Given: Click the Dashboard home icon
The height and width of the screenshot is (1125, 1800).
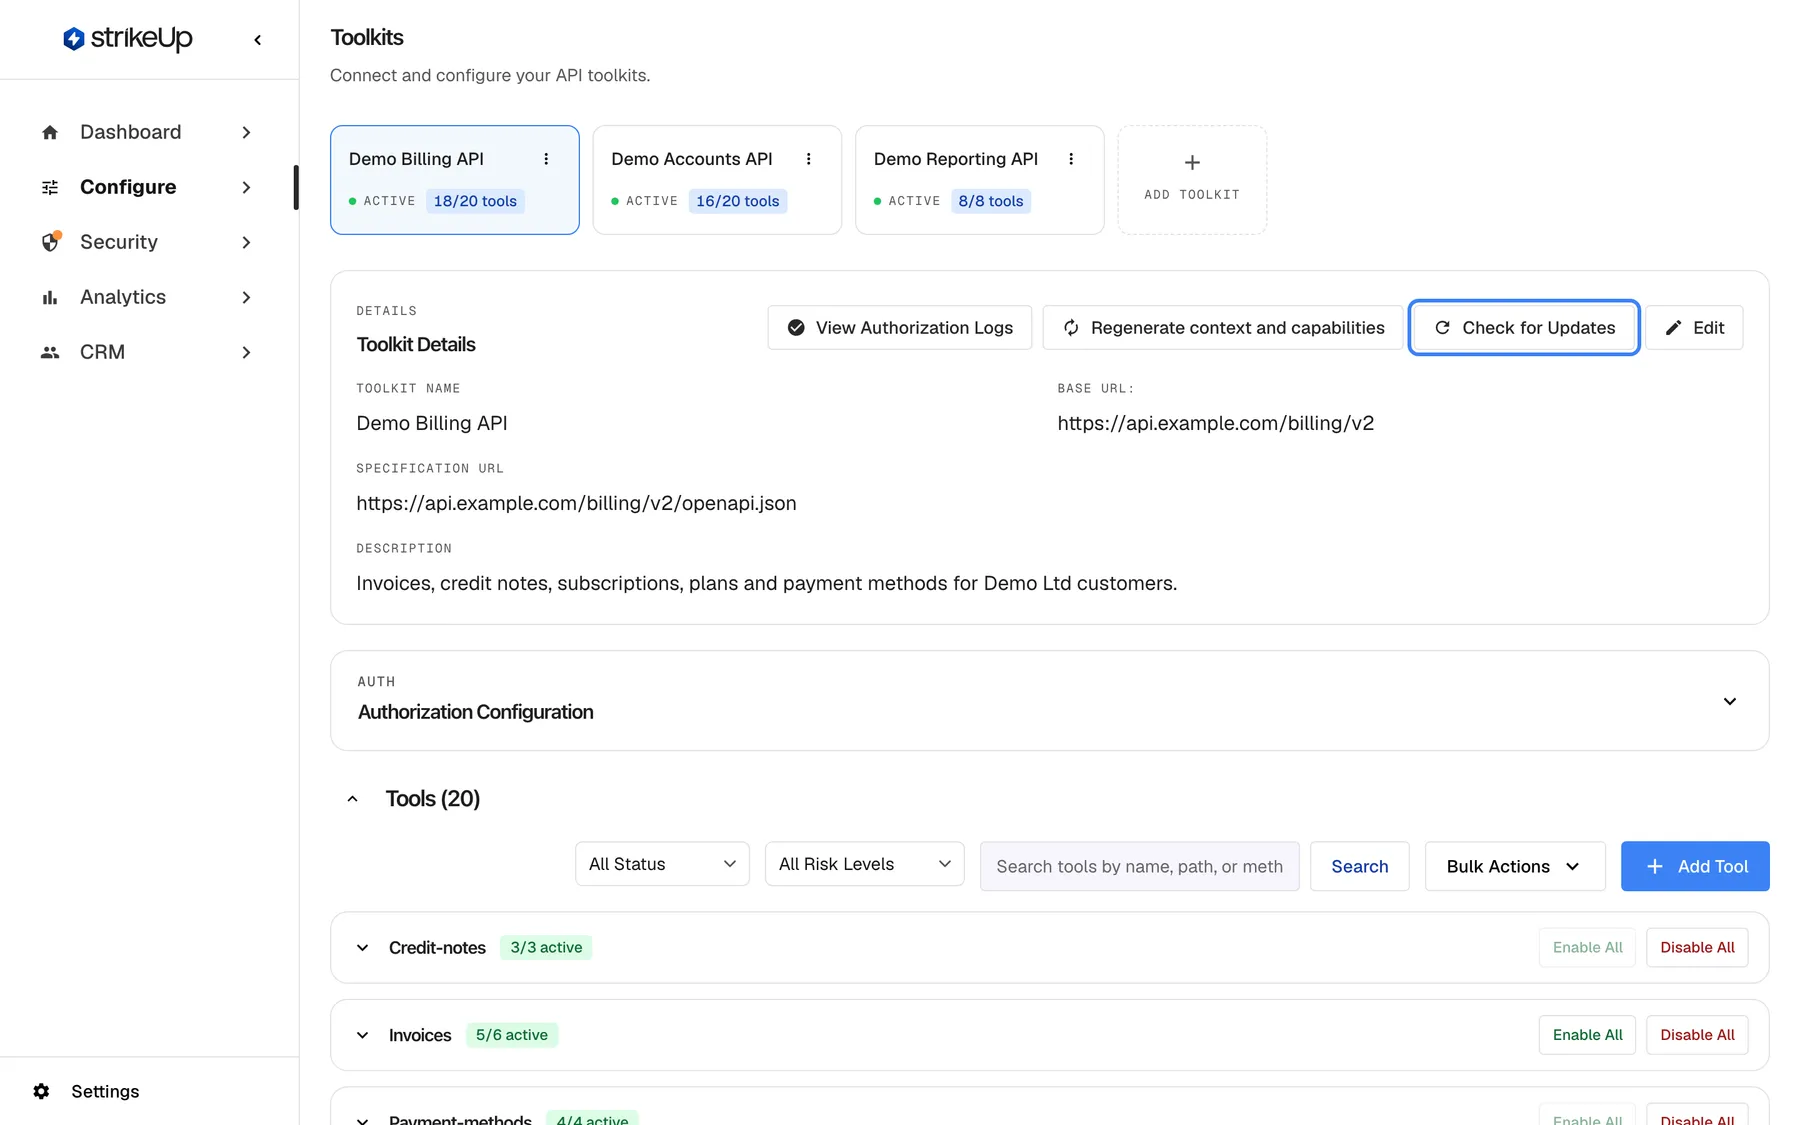Looking at the screenshot, I should click(50, 132).
